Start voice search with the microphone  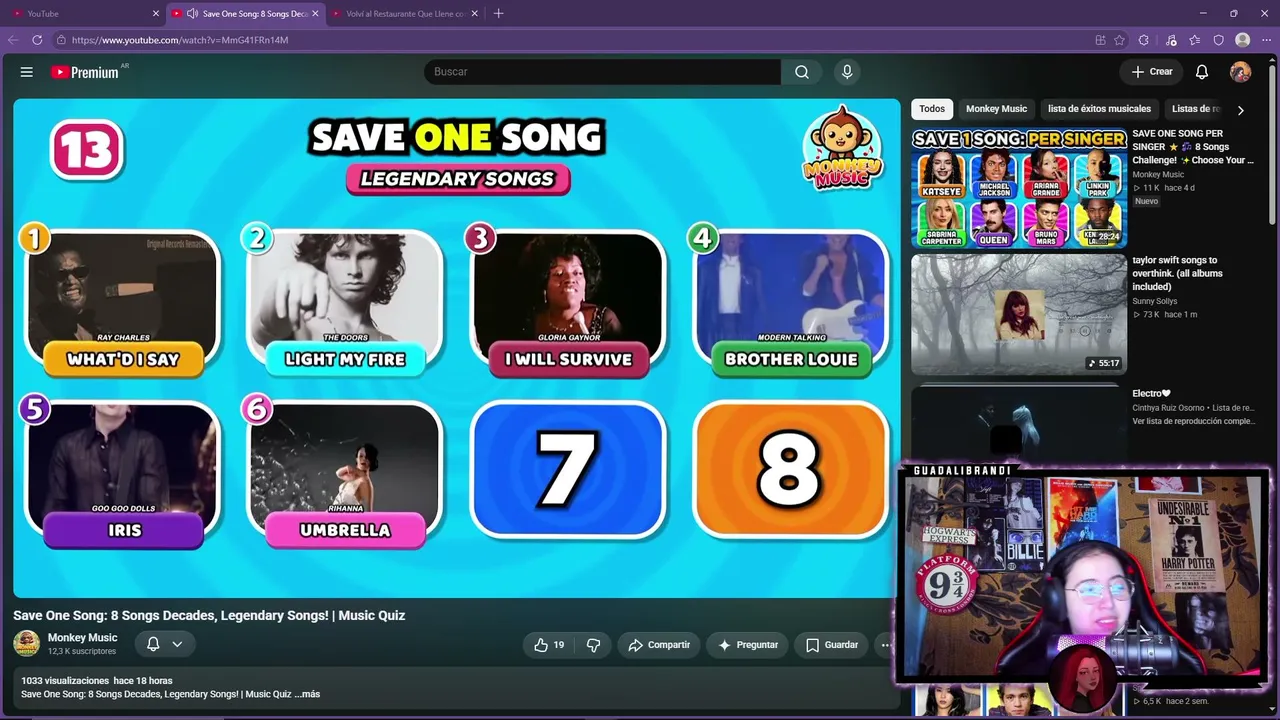847,72
